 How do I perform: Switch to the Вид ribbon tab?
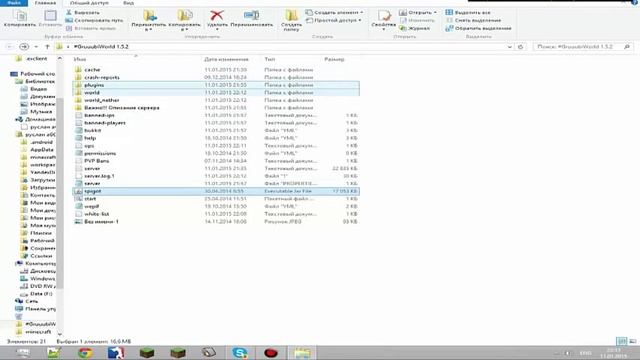(x=128, y=3)
